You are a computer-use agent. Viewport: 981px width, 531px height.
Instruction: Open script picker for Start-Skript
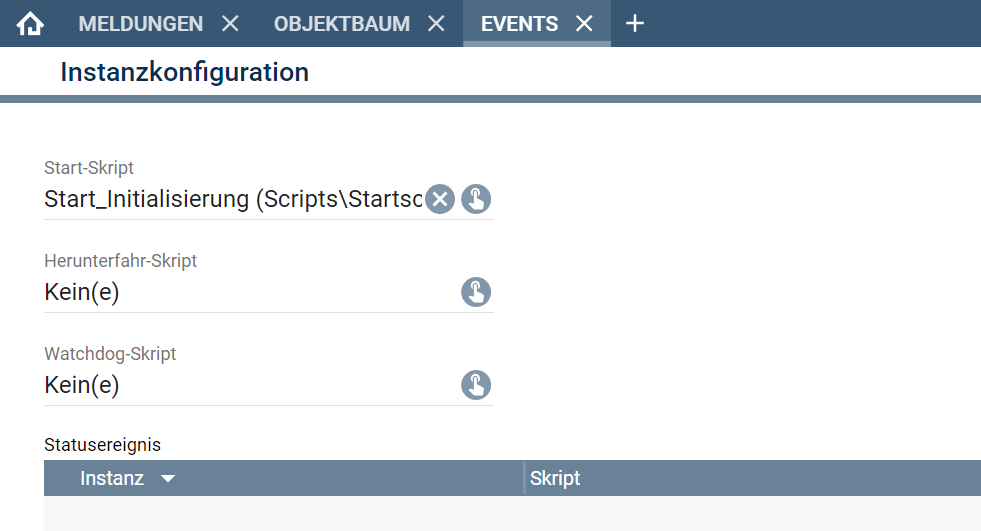pyautogui.click(x=476, y=200)
